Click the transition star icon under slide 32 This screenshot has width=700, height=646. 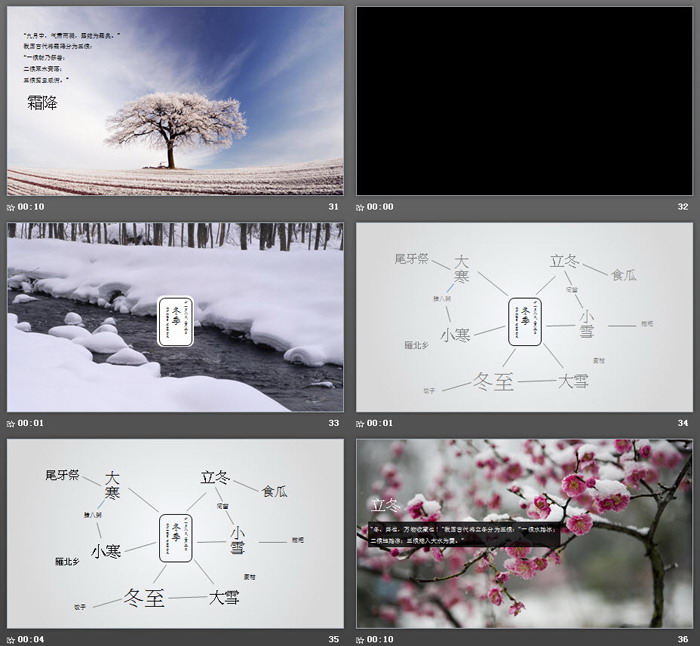361,207
